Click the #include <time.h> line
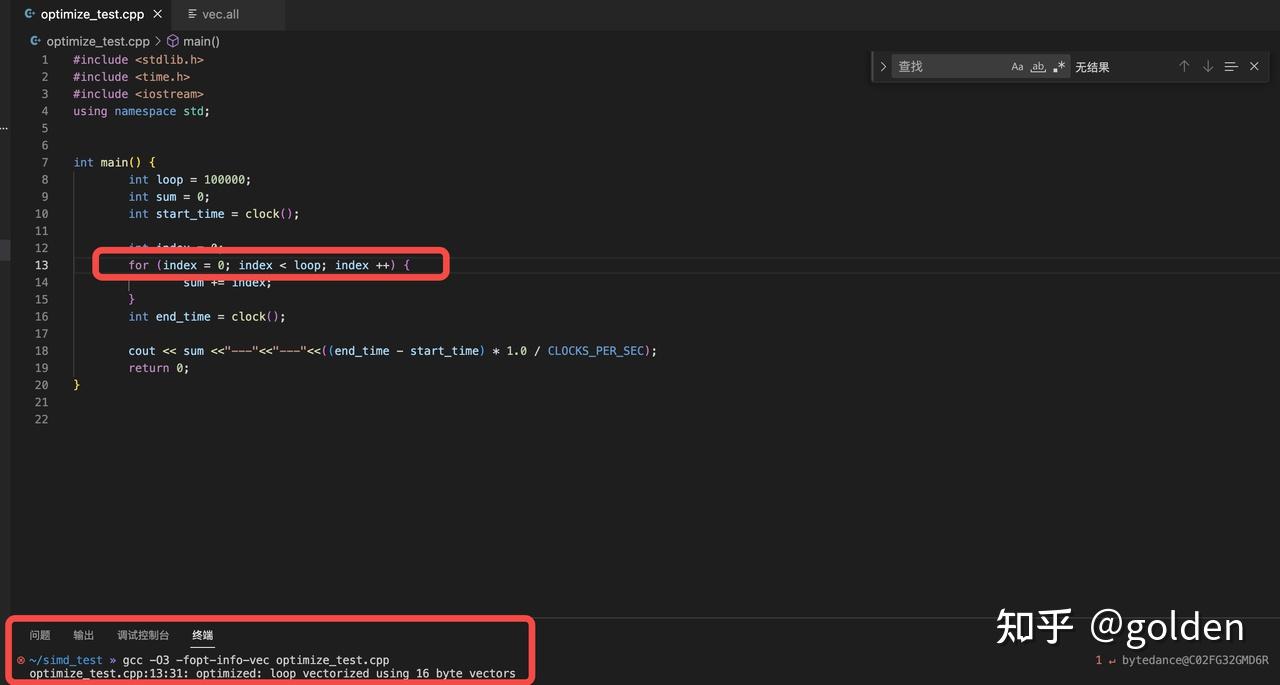Viewport: 1280px width, 685px height. [131, 77]
